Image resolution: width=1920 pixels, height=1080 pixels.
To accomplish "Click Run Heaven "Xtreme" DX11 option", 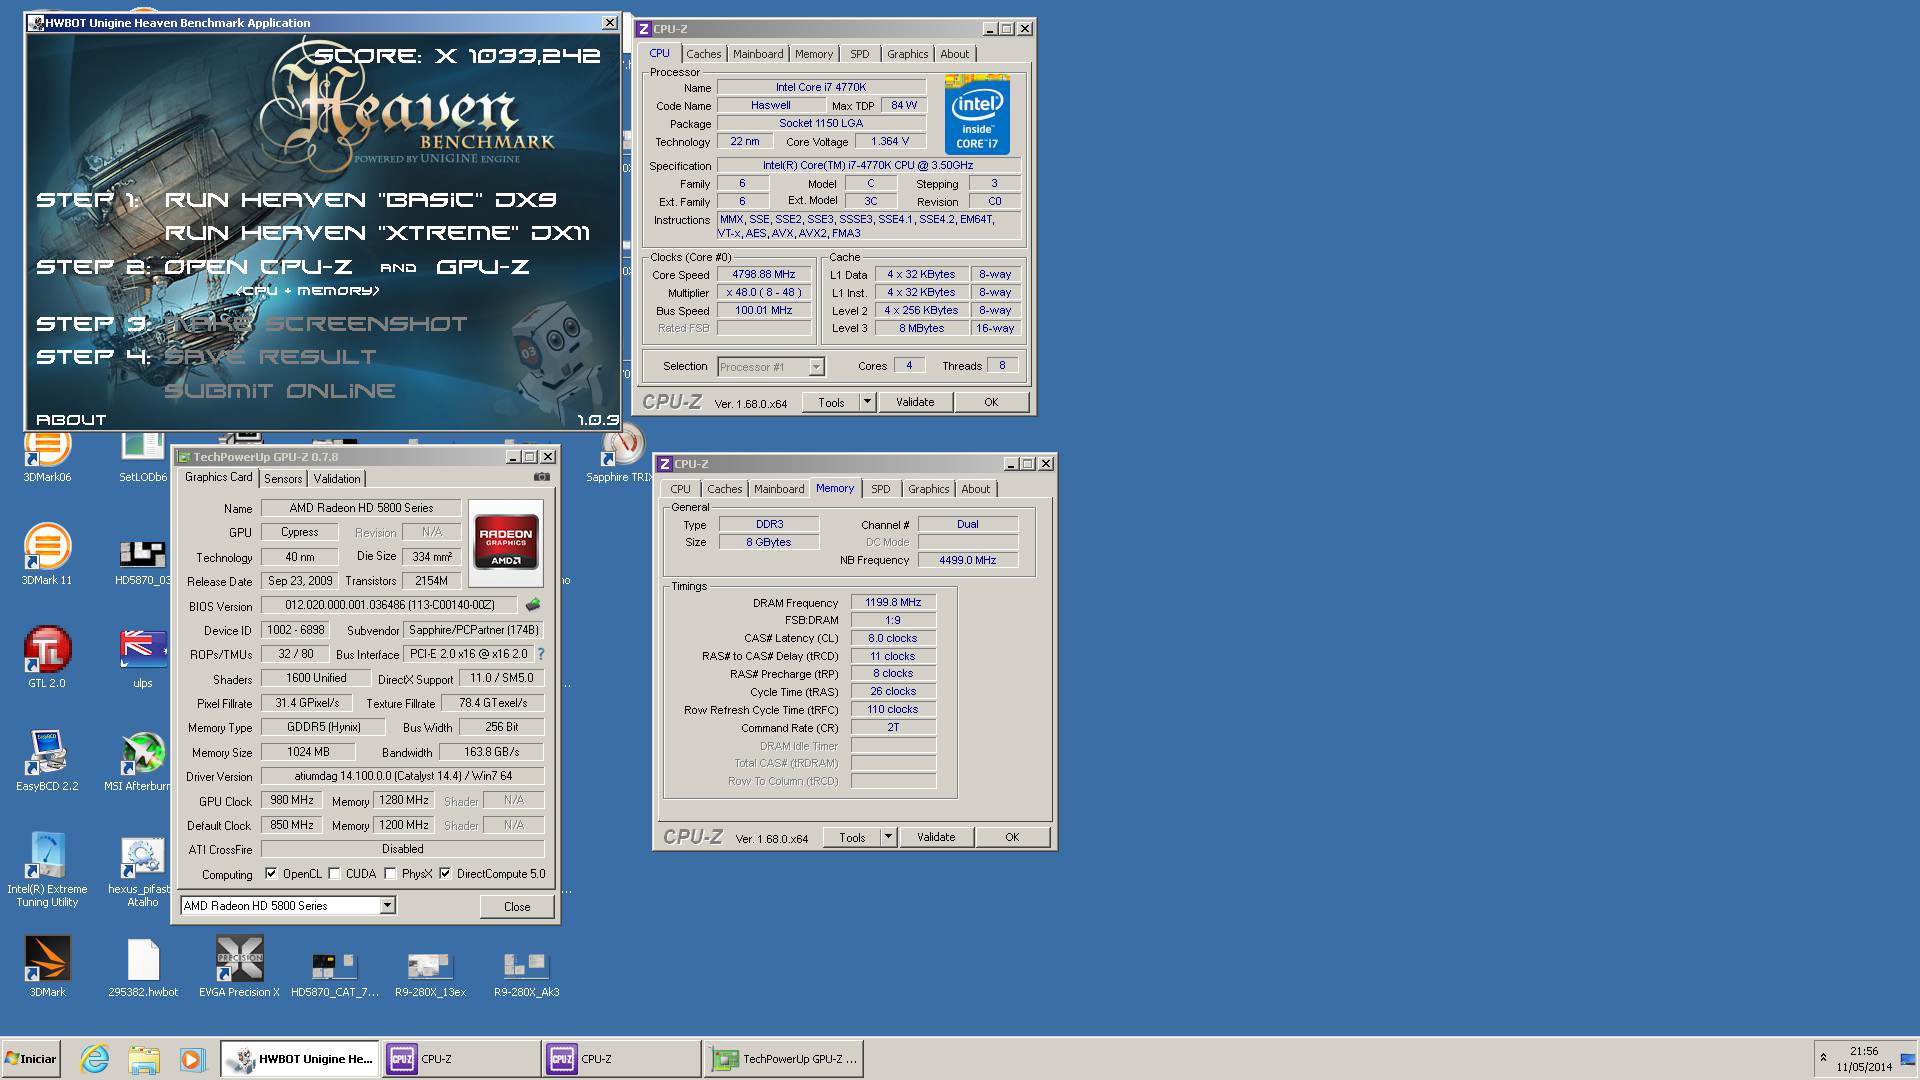I will [x=377, y=233].
